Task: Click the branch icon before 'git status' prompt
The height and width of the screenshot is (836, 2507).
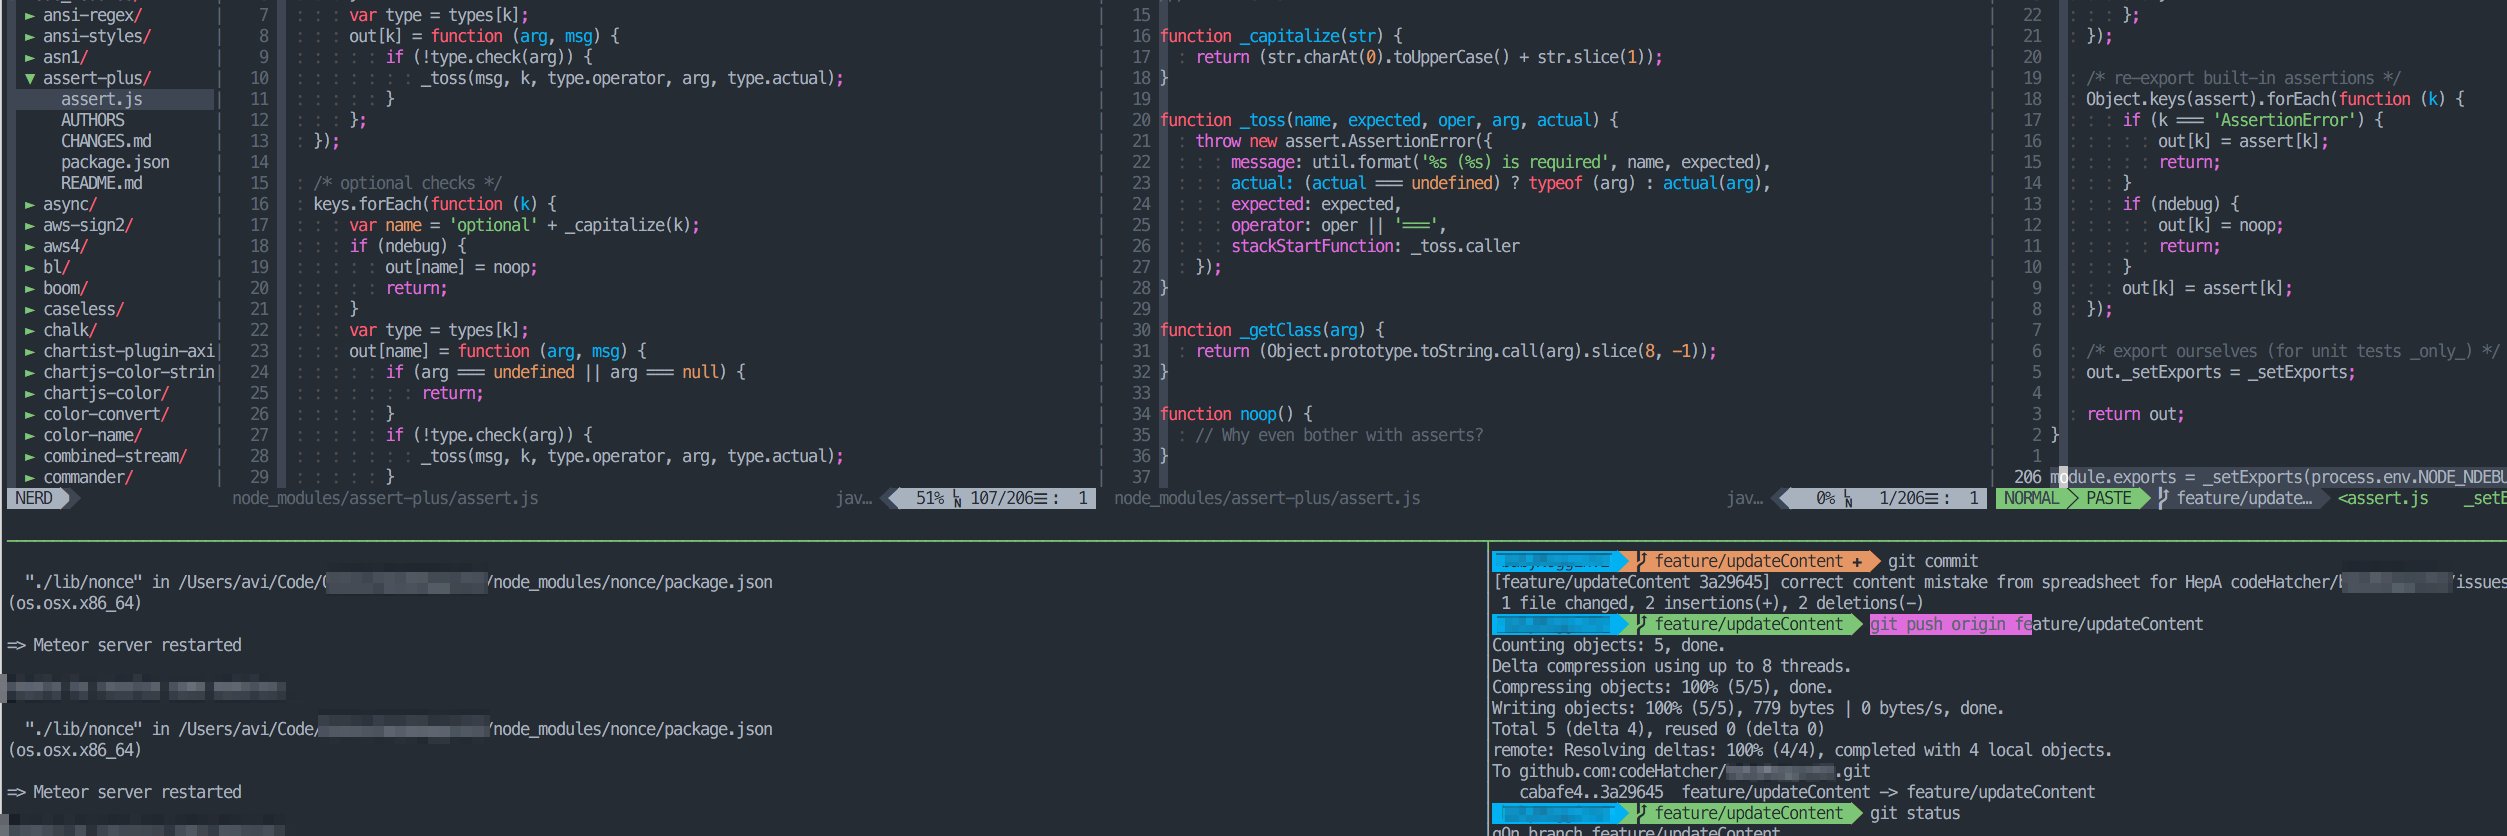Action: [1642, 813]
